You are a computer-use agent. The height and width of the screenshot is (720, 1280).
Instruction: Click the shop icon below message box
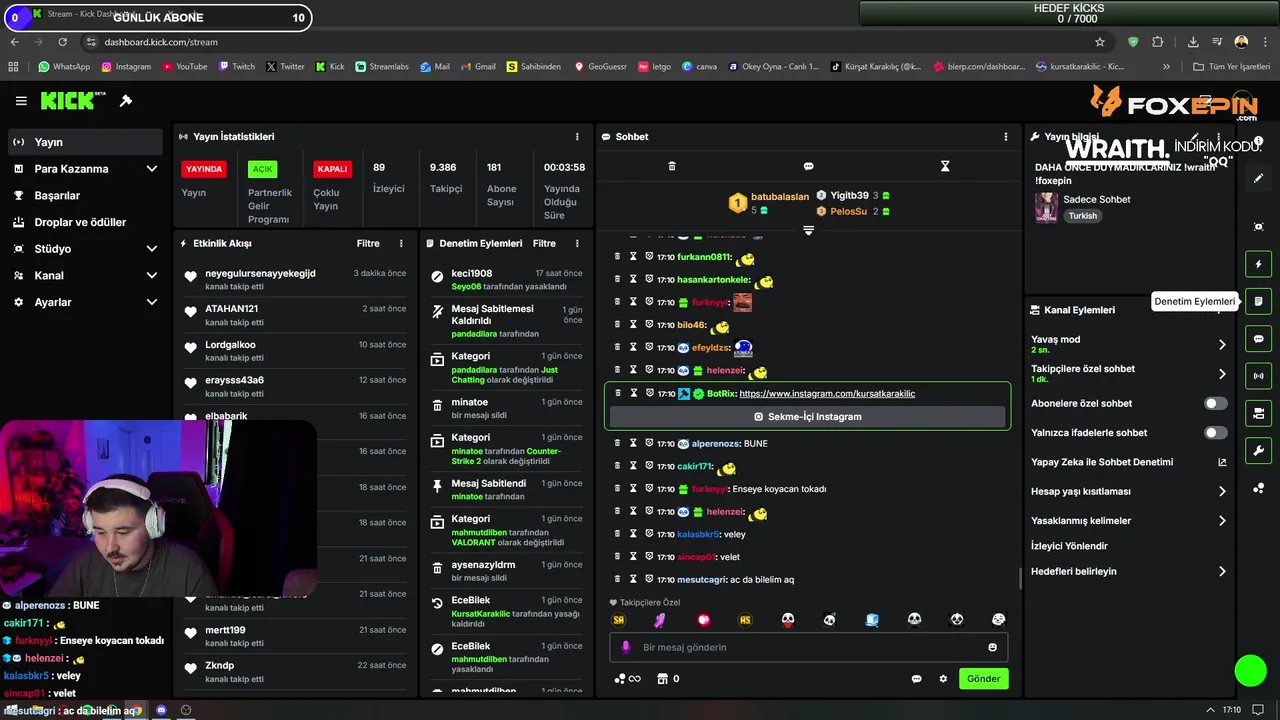click(661, 679)
